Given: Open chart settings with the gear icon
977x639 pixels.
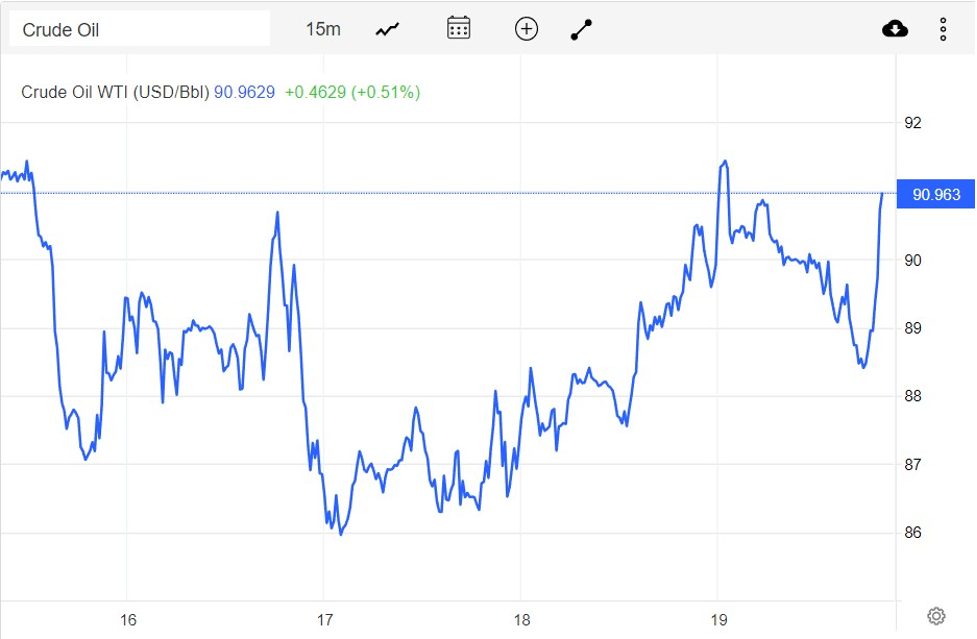Looking at the screenshot, I should pos(936,615).
